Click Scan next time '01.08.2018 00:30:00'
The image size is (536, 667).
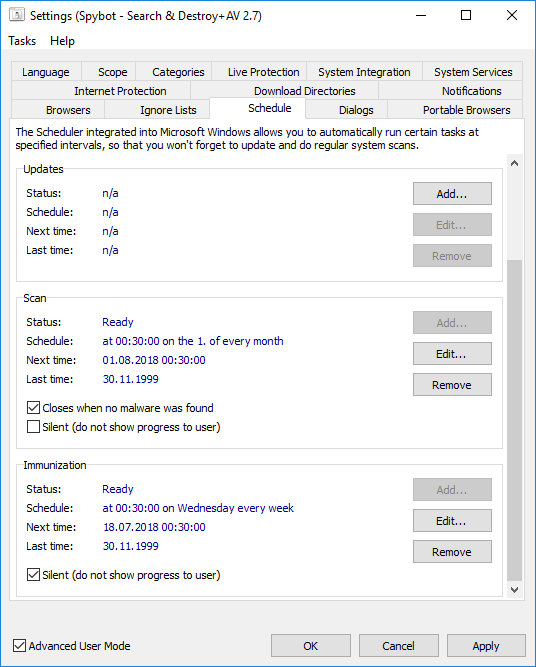[154, 360]
